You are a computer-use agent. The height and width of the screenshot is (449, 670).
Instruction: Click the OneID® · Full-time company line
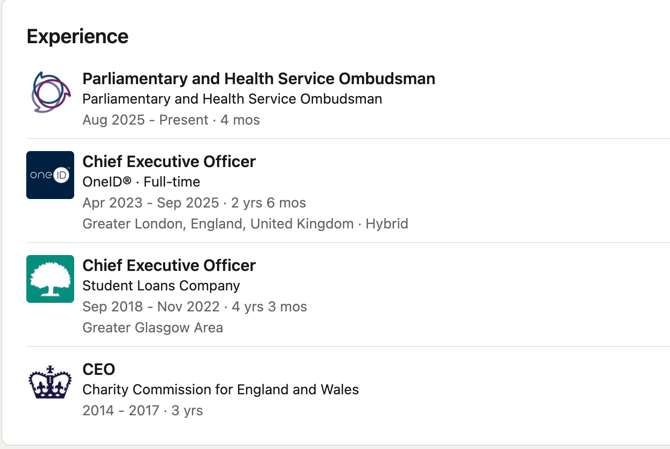pyautogui.click(x=141, y=182)
